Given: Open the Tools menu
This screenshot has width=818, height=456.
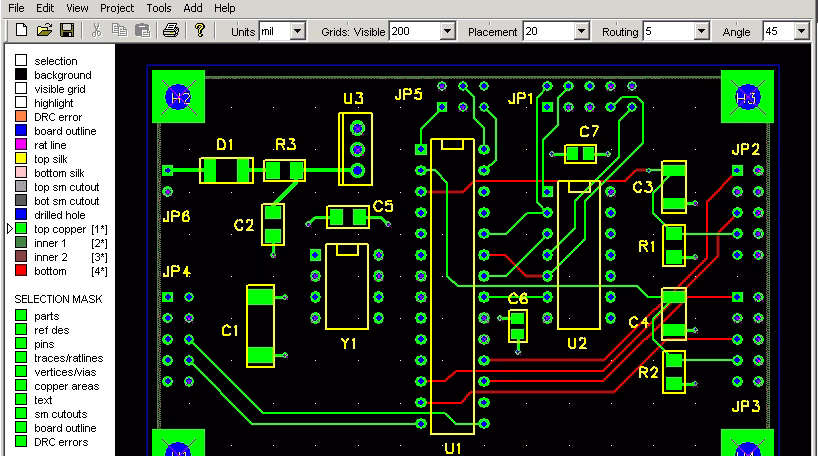Looking at the screenshot, I should point(159,8).
